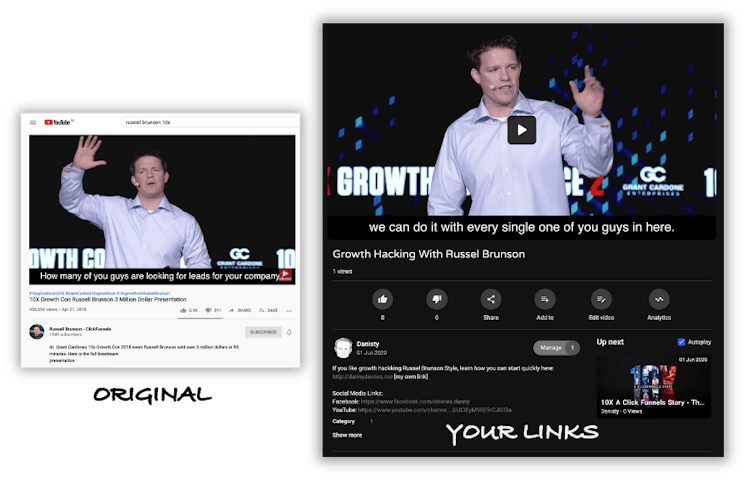The image size is (746, 480).
Task: Open the Add to playlist icon
Action: (x=545, y=298)
